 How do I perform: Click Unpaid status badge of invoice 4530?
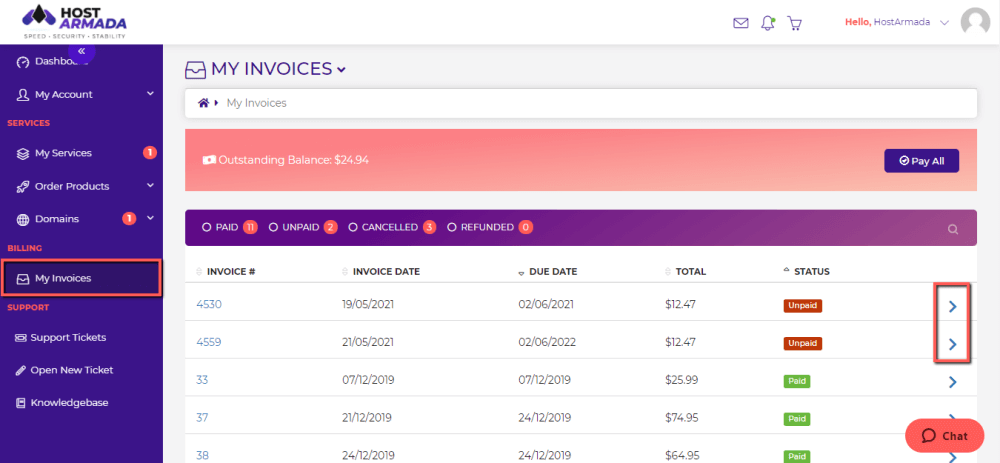coord(803,306)
